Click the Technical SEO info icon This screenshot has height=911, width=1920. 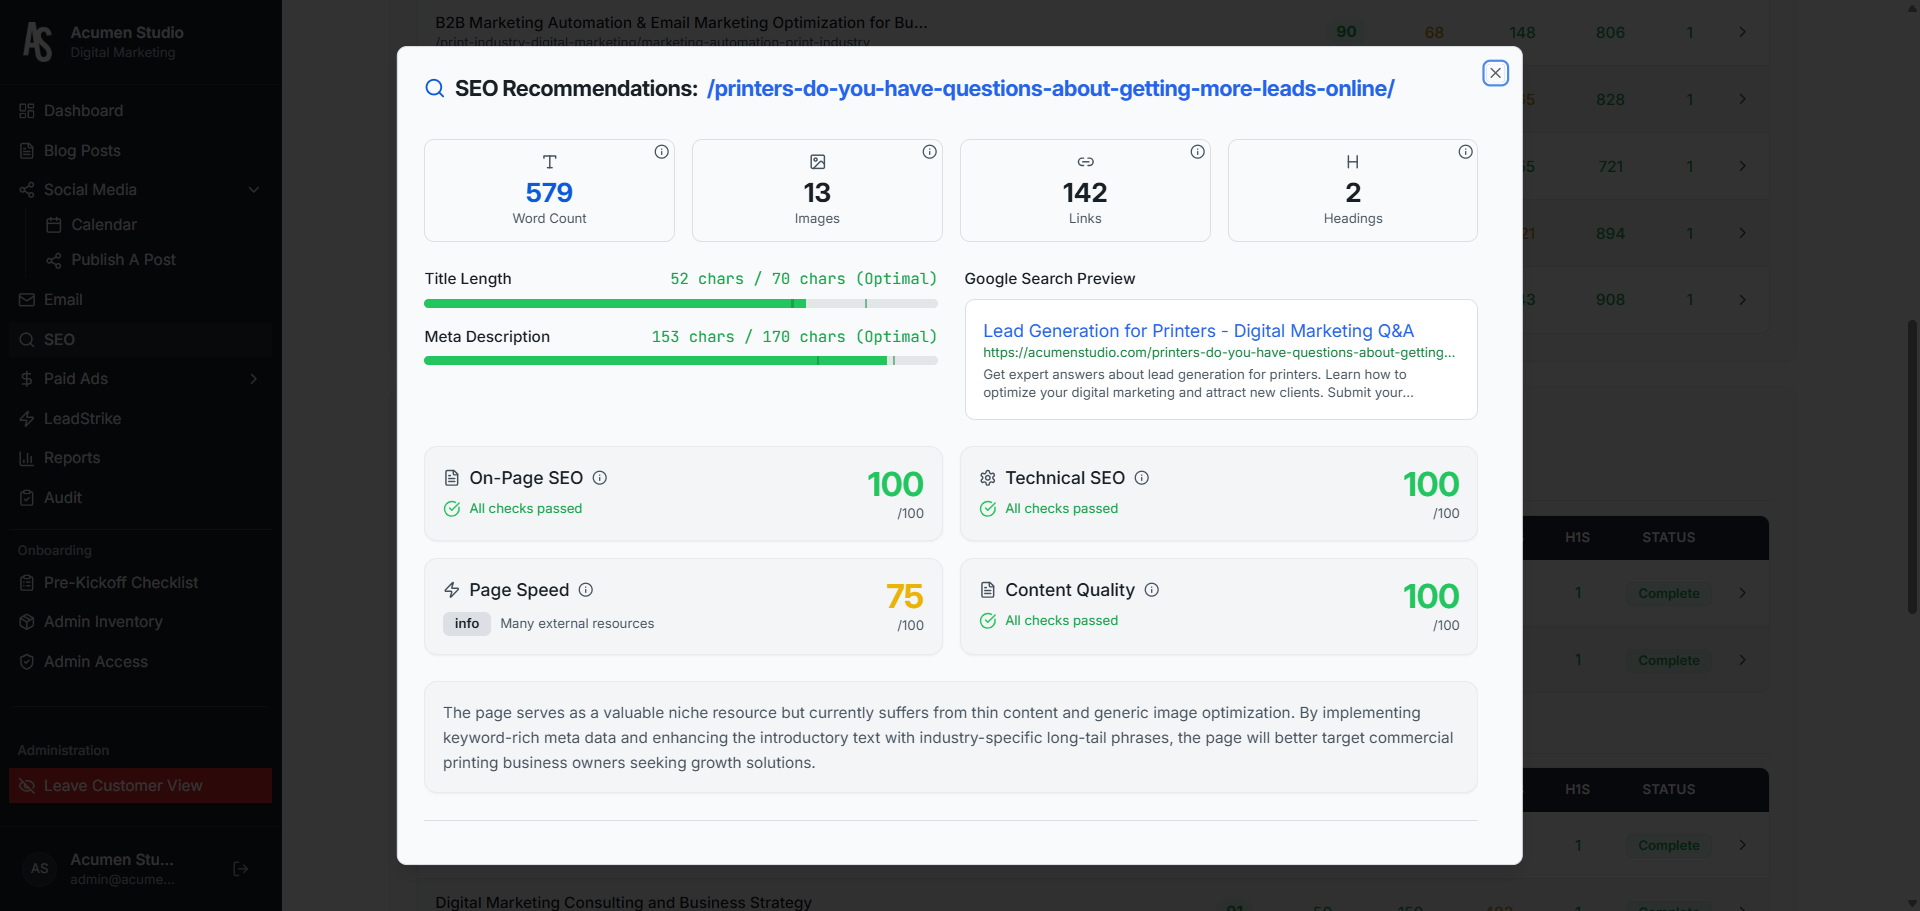1142,478
